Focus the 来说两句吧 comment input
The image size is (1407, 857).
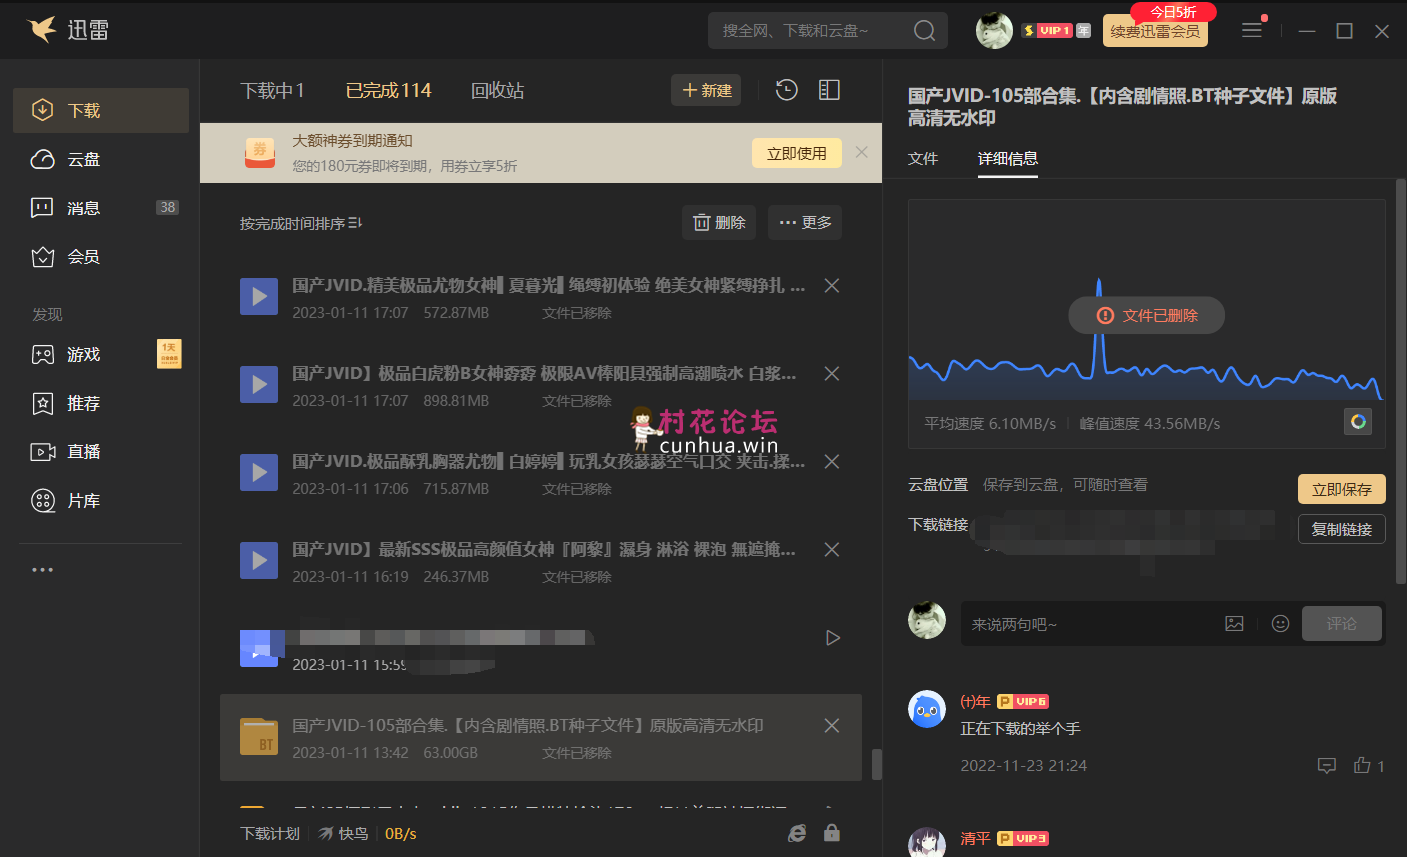1090,623
